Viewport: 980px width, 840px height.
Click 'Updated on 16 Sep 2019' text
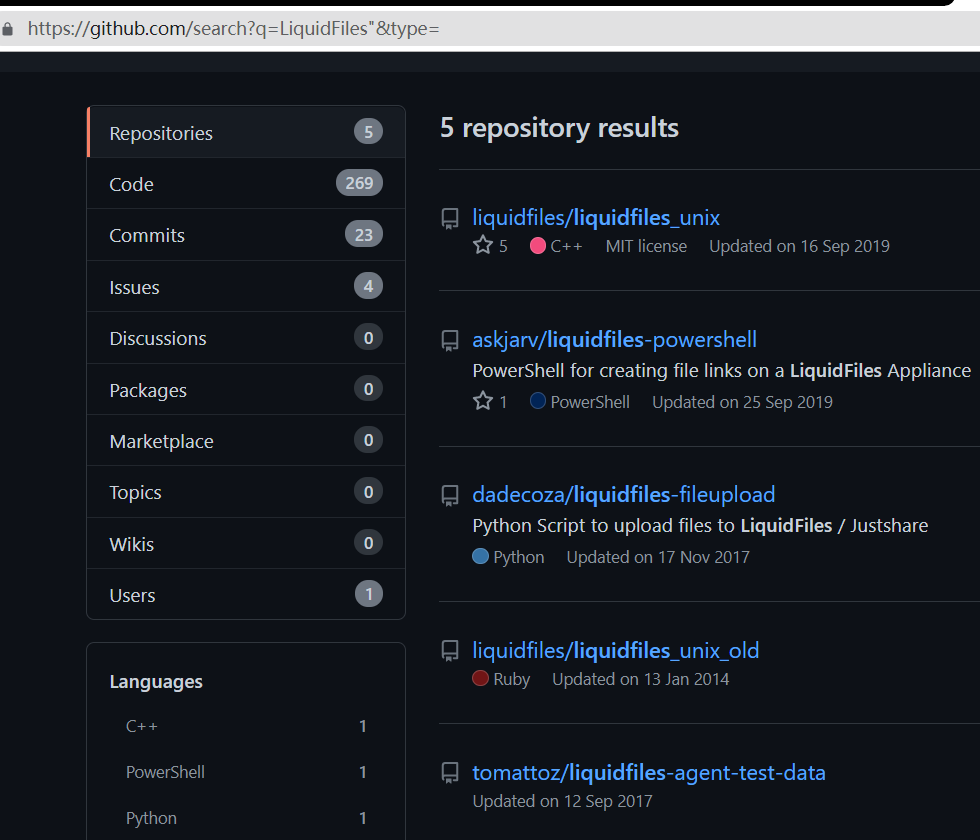coord(799,246)
